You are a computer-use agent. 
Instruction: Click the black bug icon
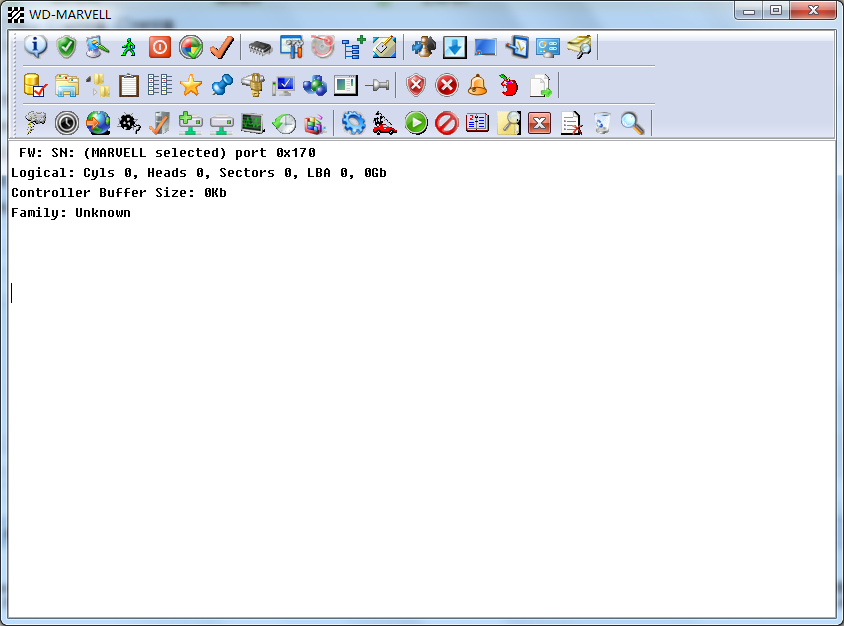point(129,124)
